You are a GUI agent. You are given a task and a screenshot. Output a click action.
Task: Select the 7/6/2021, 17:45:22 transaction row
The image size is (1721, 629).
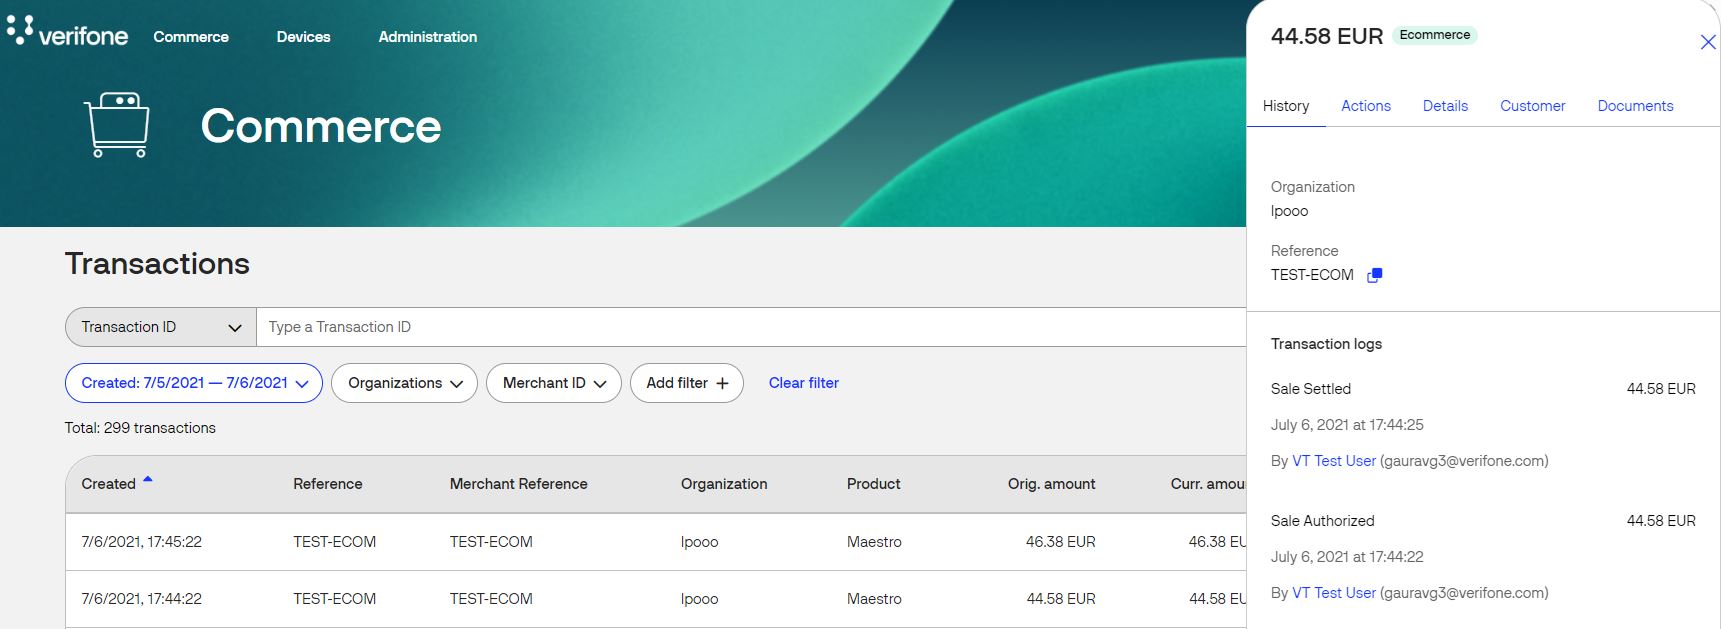pyautogui.click(x=656, y=542)
